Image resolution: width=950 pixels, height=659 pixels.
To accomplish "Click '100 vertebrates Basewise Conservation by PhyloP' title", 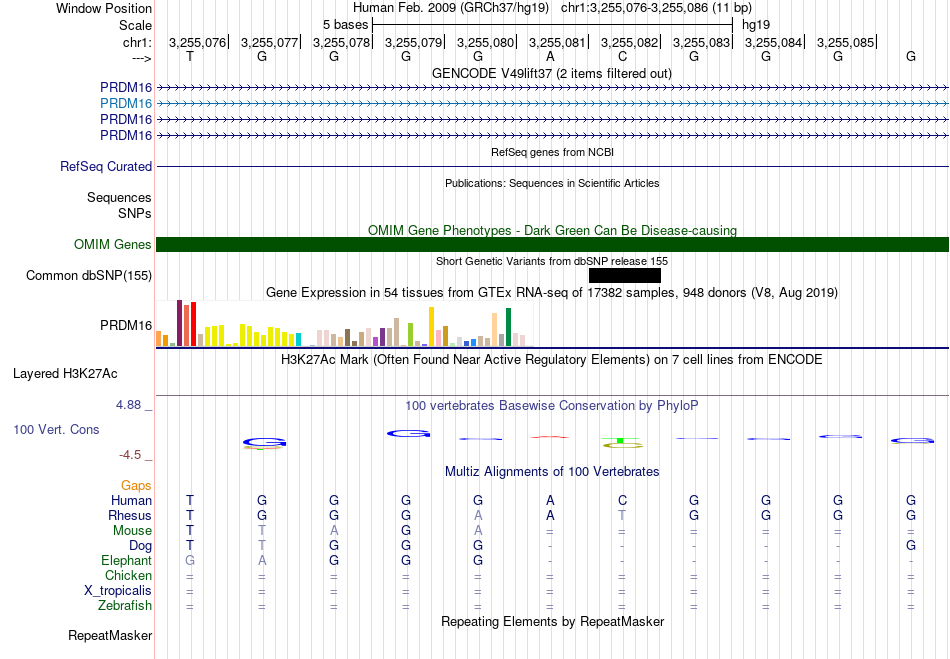I will coord(552,406).
